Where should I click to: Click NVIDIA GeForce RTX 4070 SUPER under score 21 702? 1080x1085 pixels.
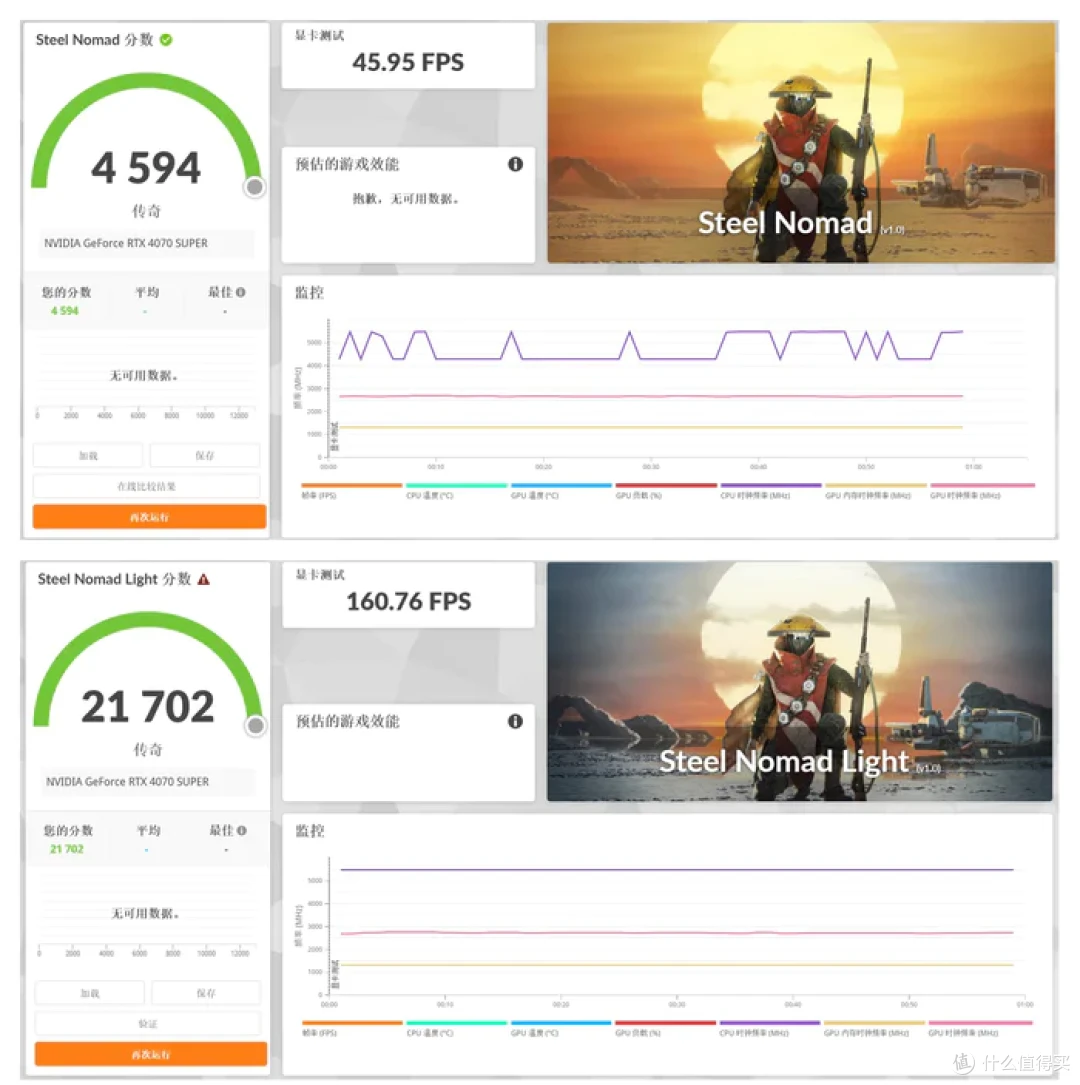pyautogui.click(x=127, y=781)
